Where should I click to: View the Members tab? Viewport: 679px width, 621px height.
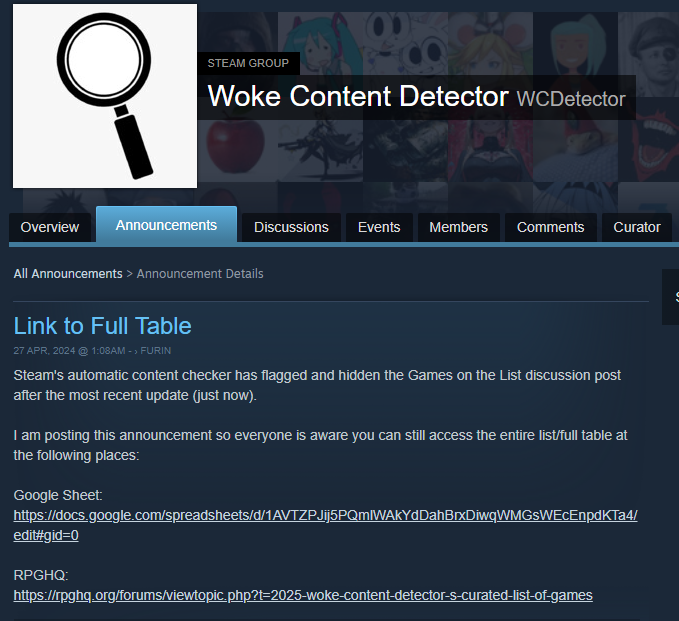pos(458,227)
